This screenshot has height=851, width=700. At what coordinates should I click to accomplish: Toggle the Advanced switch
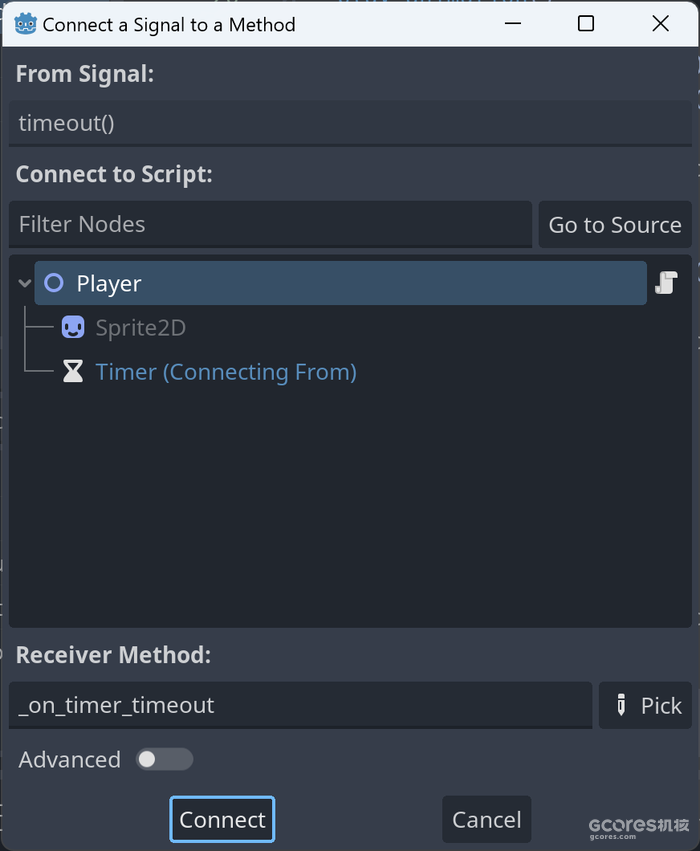click(164, 759)
